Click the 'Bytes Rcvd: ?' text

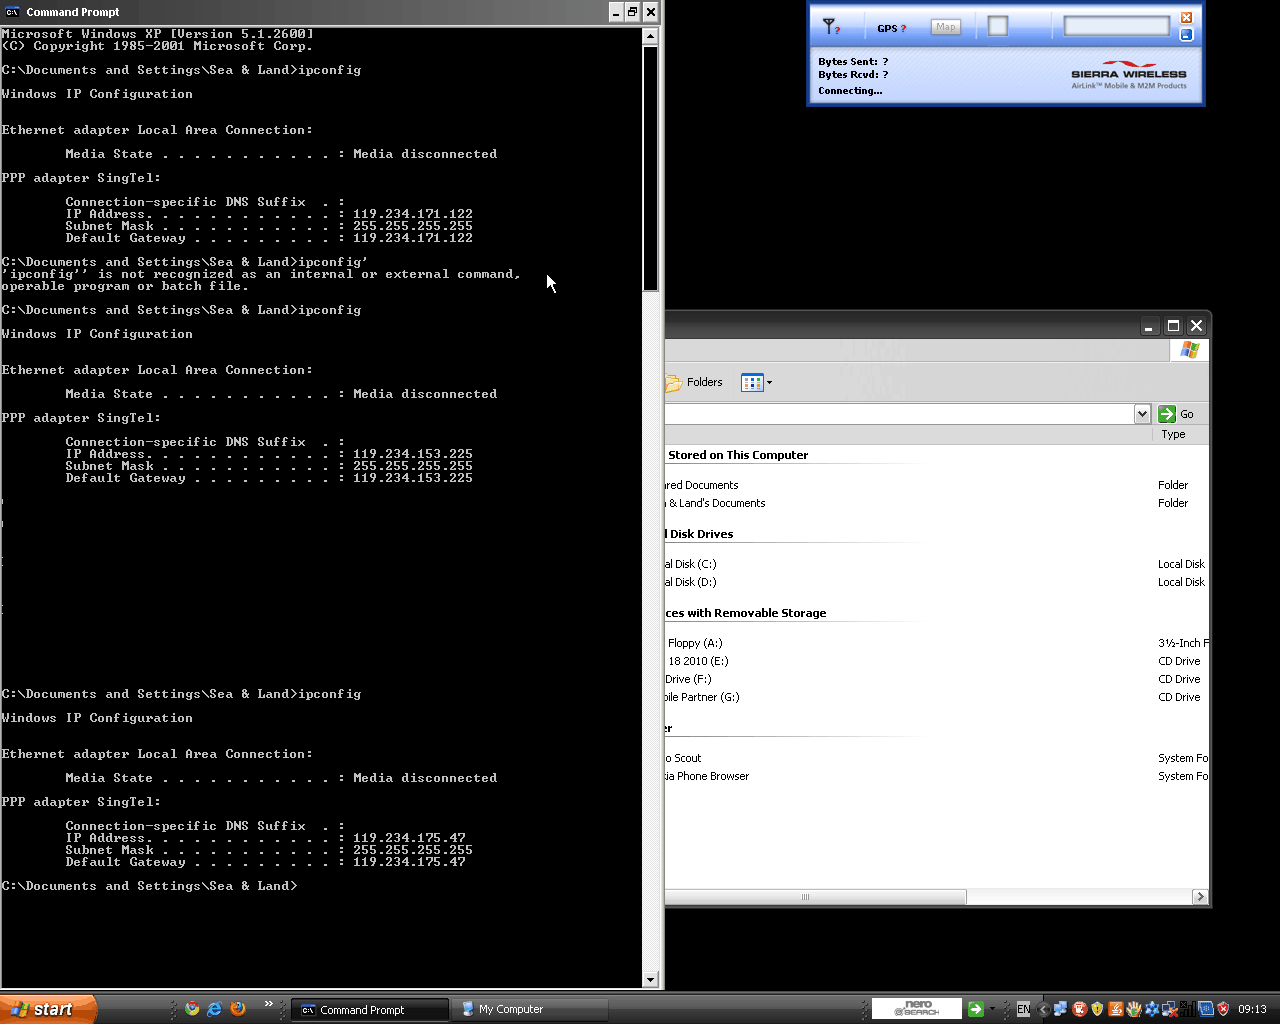click(853, 75)
